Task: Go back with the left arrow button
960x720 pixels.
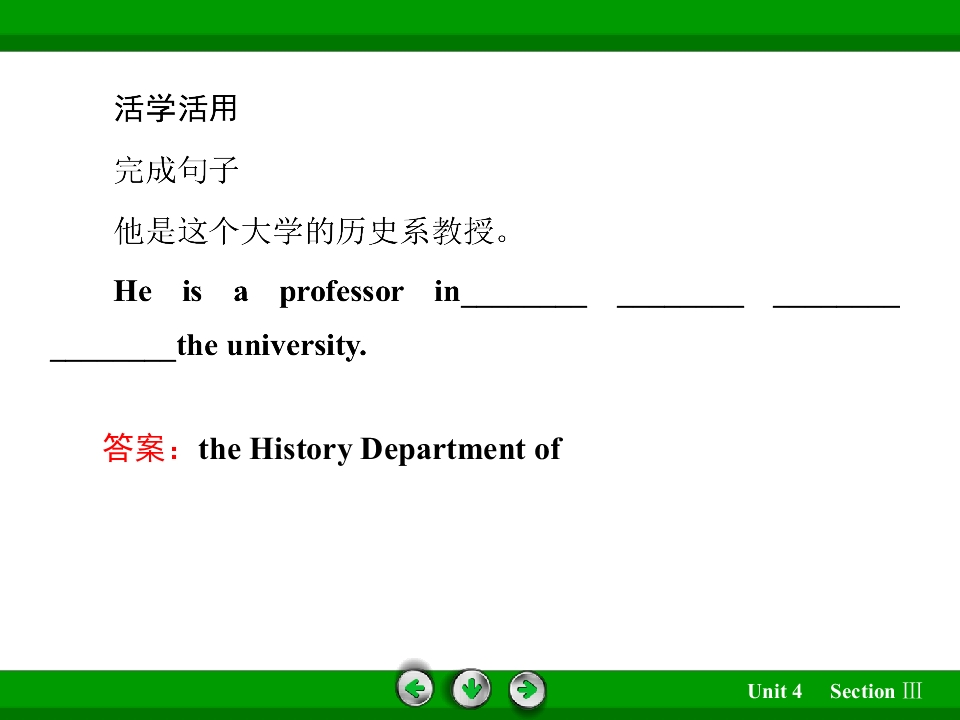Action: tap(415, 689)
